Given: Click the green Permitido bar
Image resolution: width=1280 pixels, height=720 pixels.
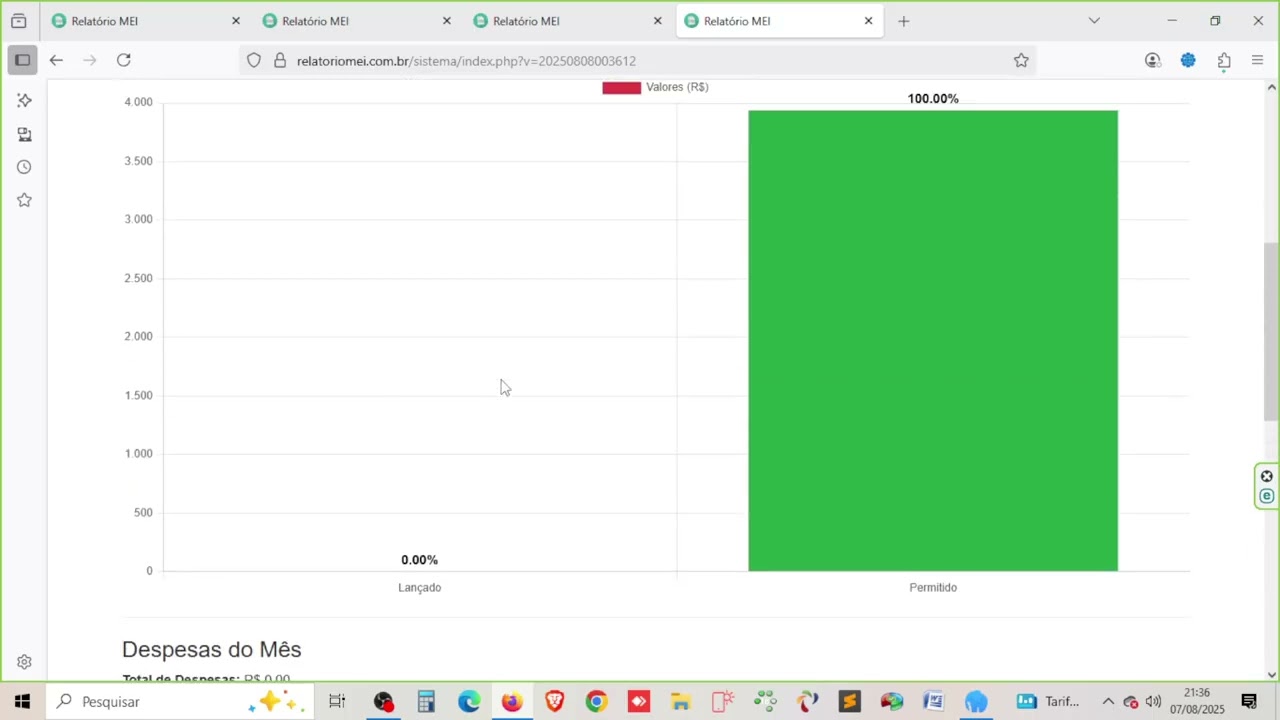Looking at the screenshot, I should click(933, 341).
